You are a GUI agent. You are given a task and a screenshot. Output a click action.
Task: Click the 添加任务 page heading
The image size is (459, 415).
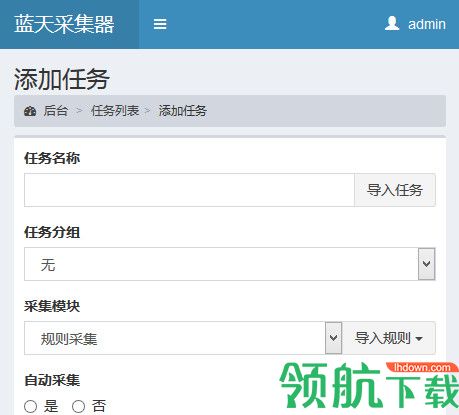click(x=62, y=79)
